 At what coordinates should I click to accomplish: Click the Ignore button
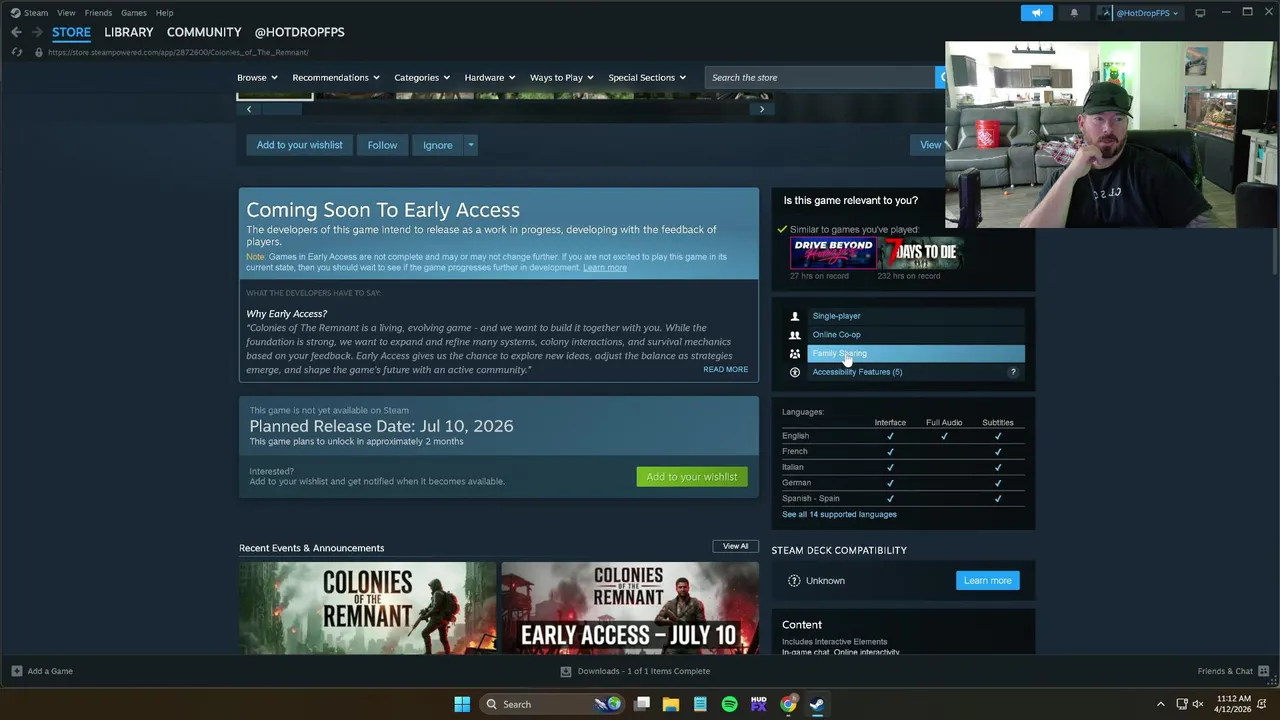point(437,145)
